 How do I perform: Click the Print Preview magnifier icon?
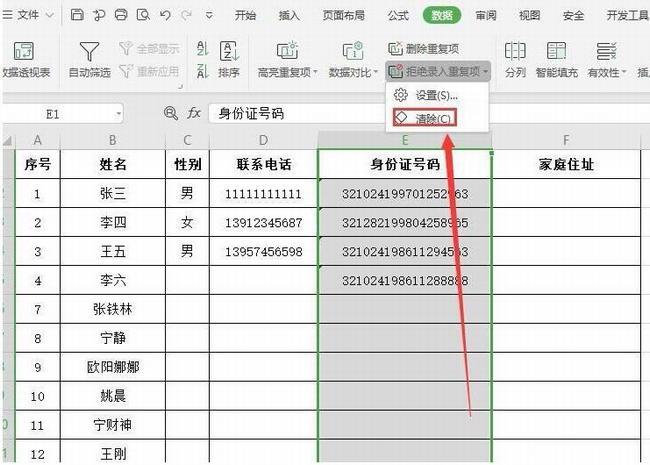pos(143,15)
